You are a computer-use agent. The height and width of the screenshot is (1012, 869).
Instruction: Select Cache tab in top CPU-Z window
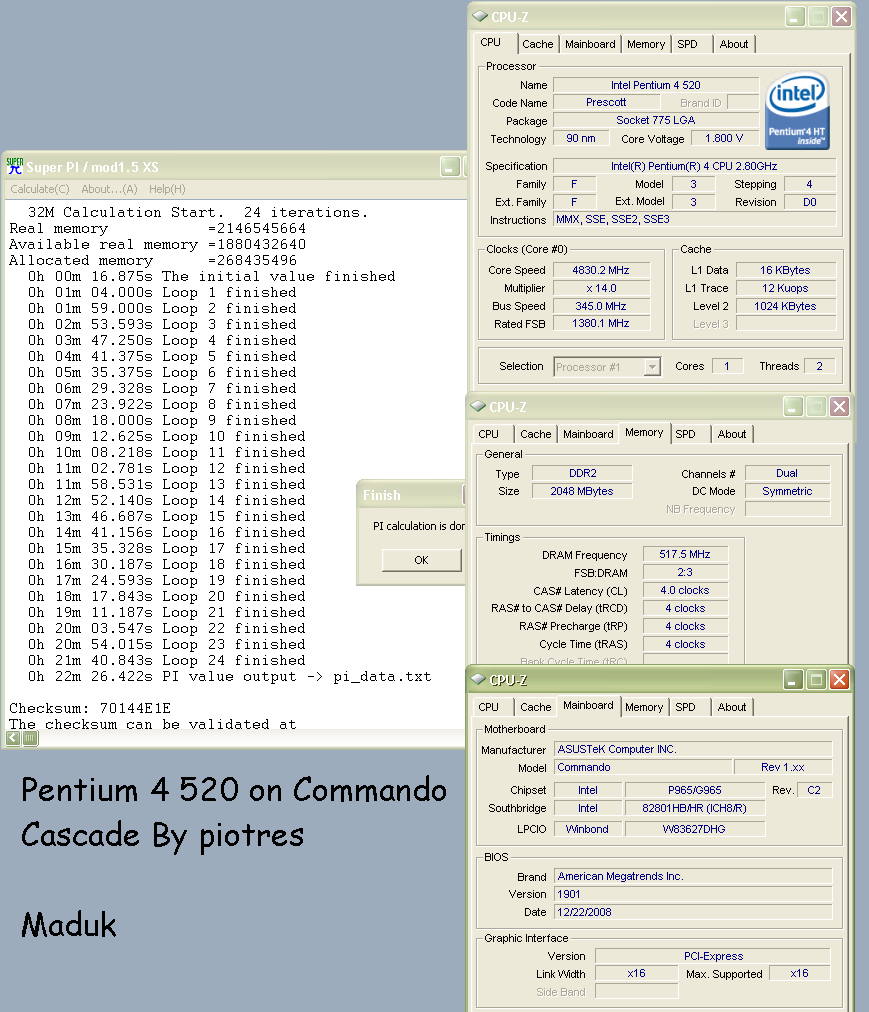coord(538,44)
